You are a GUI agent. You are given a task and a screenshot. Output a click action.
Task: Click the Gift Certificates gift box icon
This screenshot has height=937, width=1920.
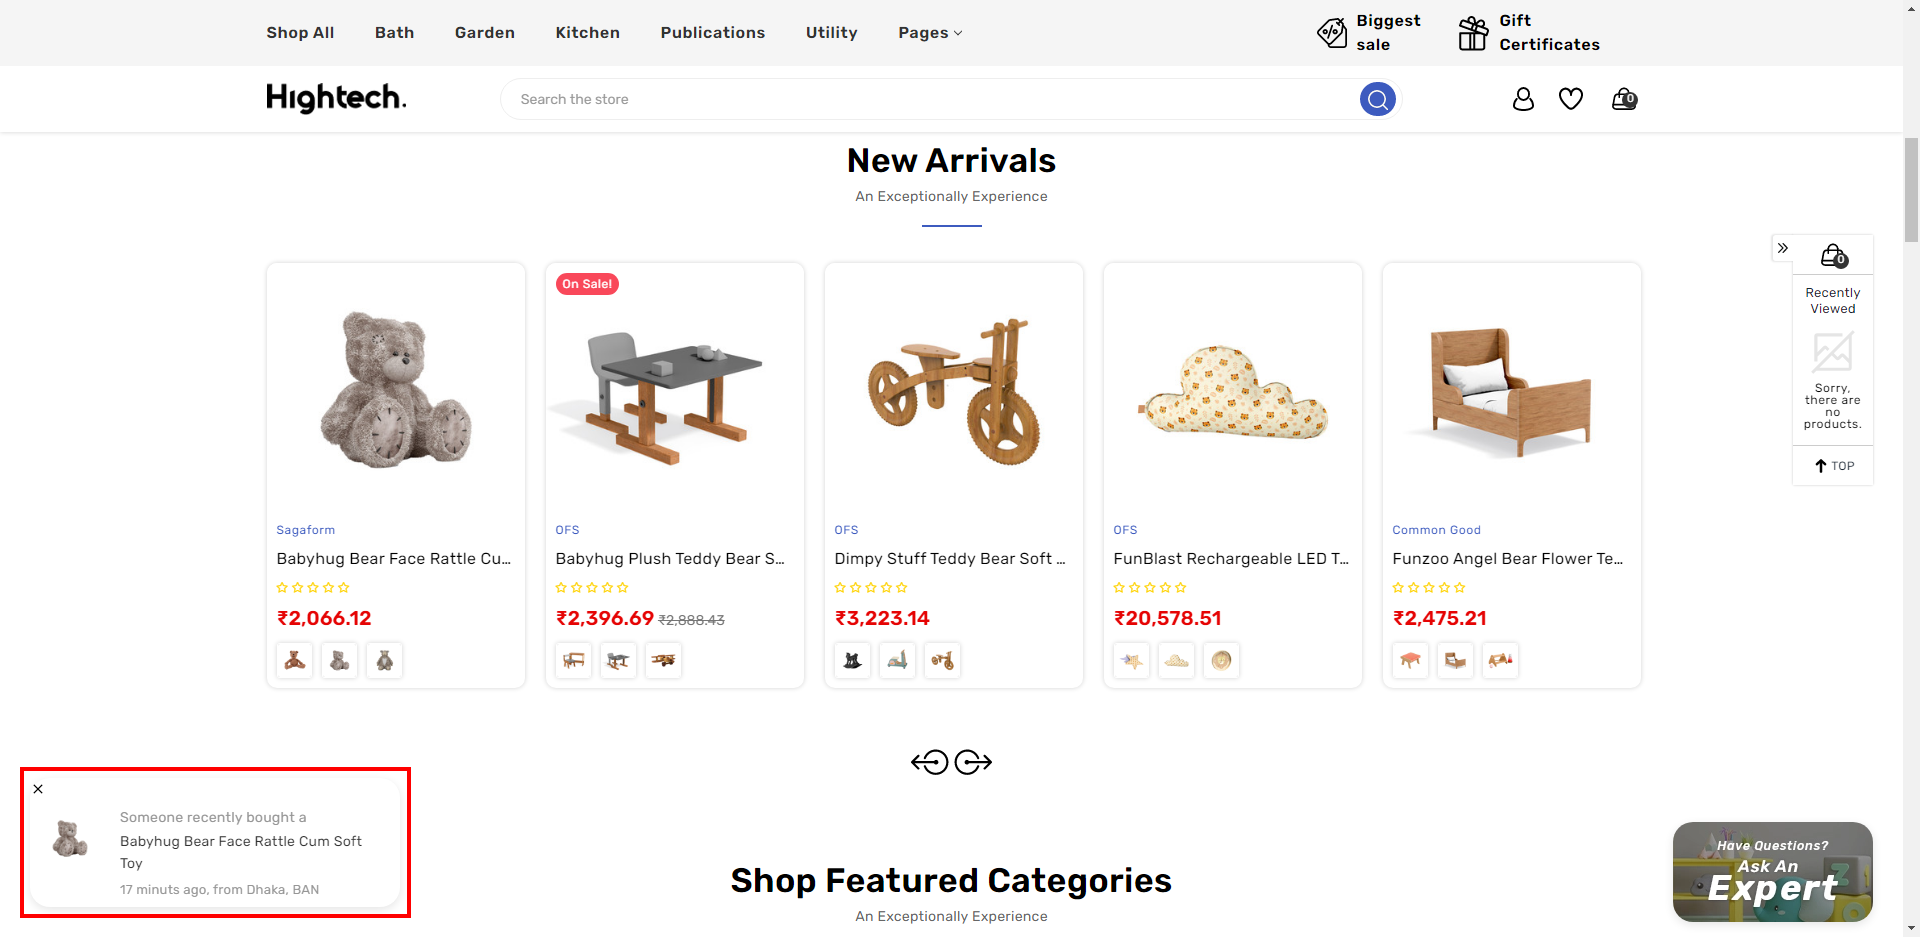(x=1473, y=33)
